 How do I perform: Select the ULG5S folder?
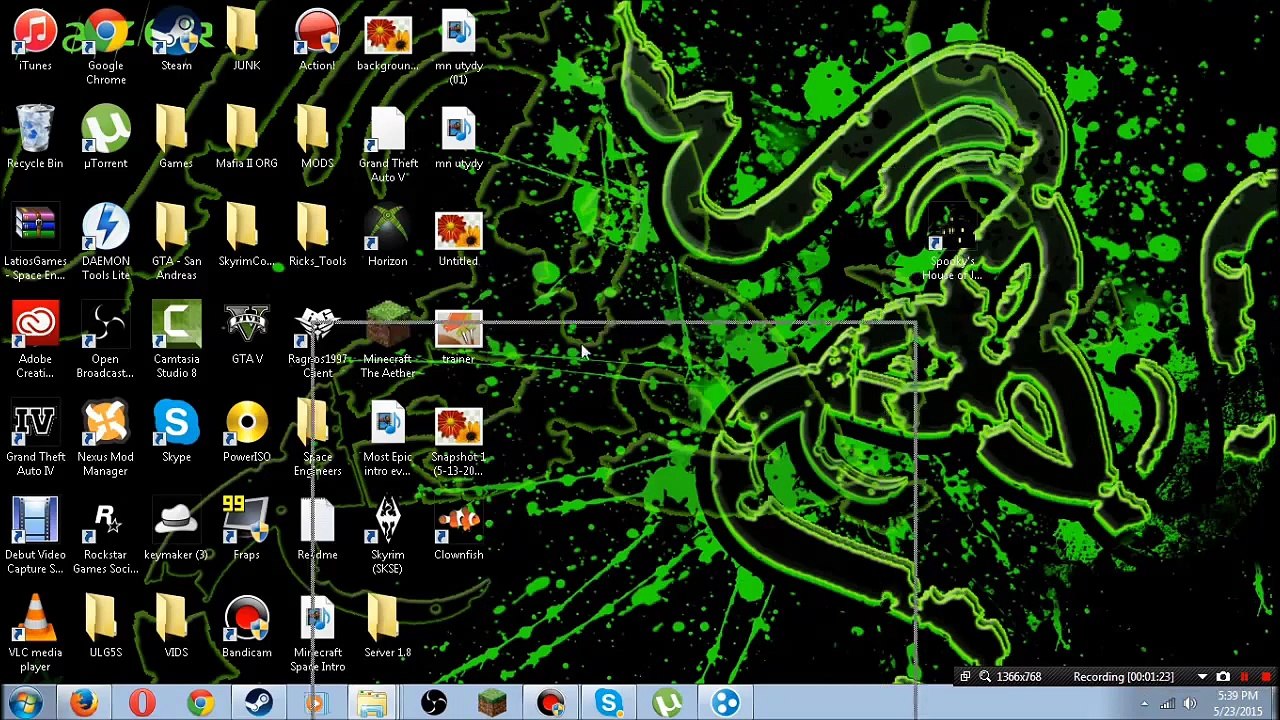(105, 628)
